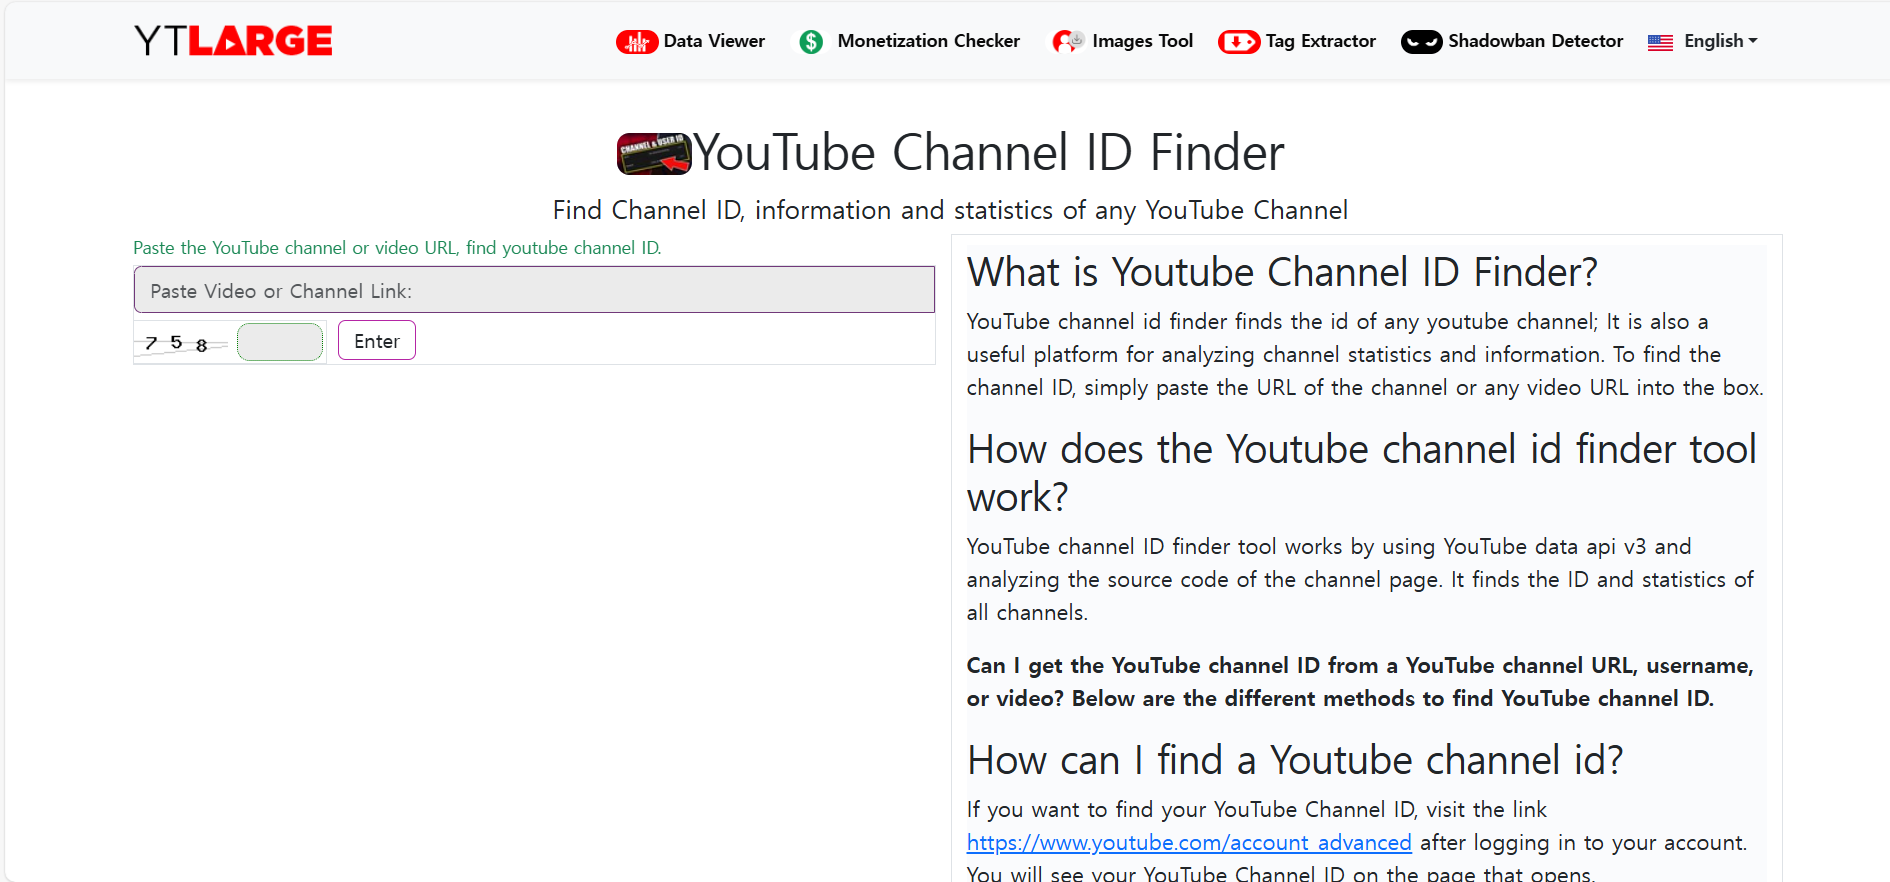The height and width of the screenshot is (882, 1890).
Task: Click the Images Tool icon
Action: [1068, 42]
